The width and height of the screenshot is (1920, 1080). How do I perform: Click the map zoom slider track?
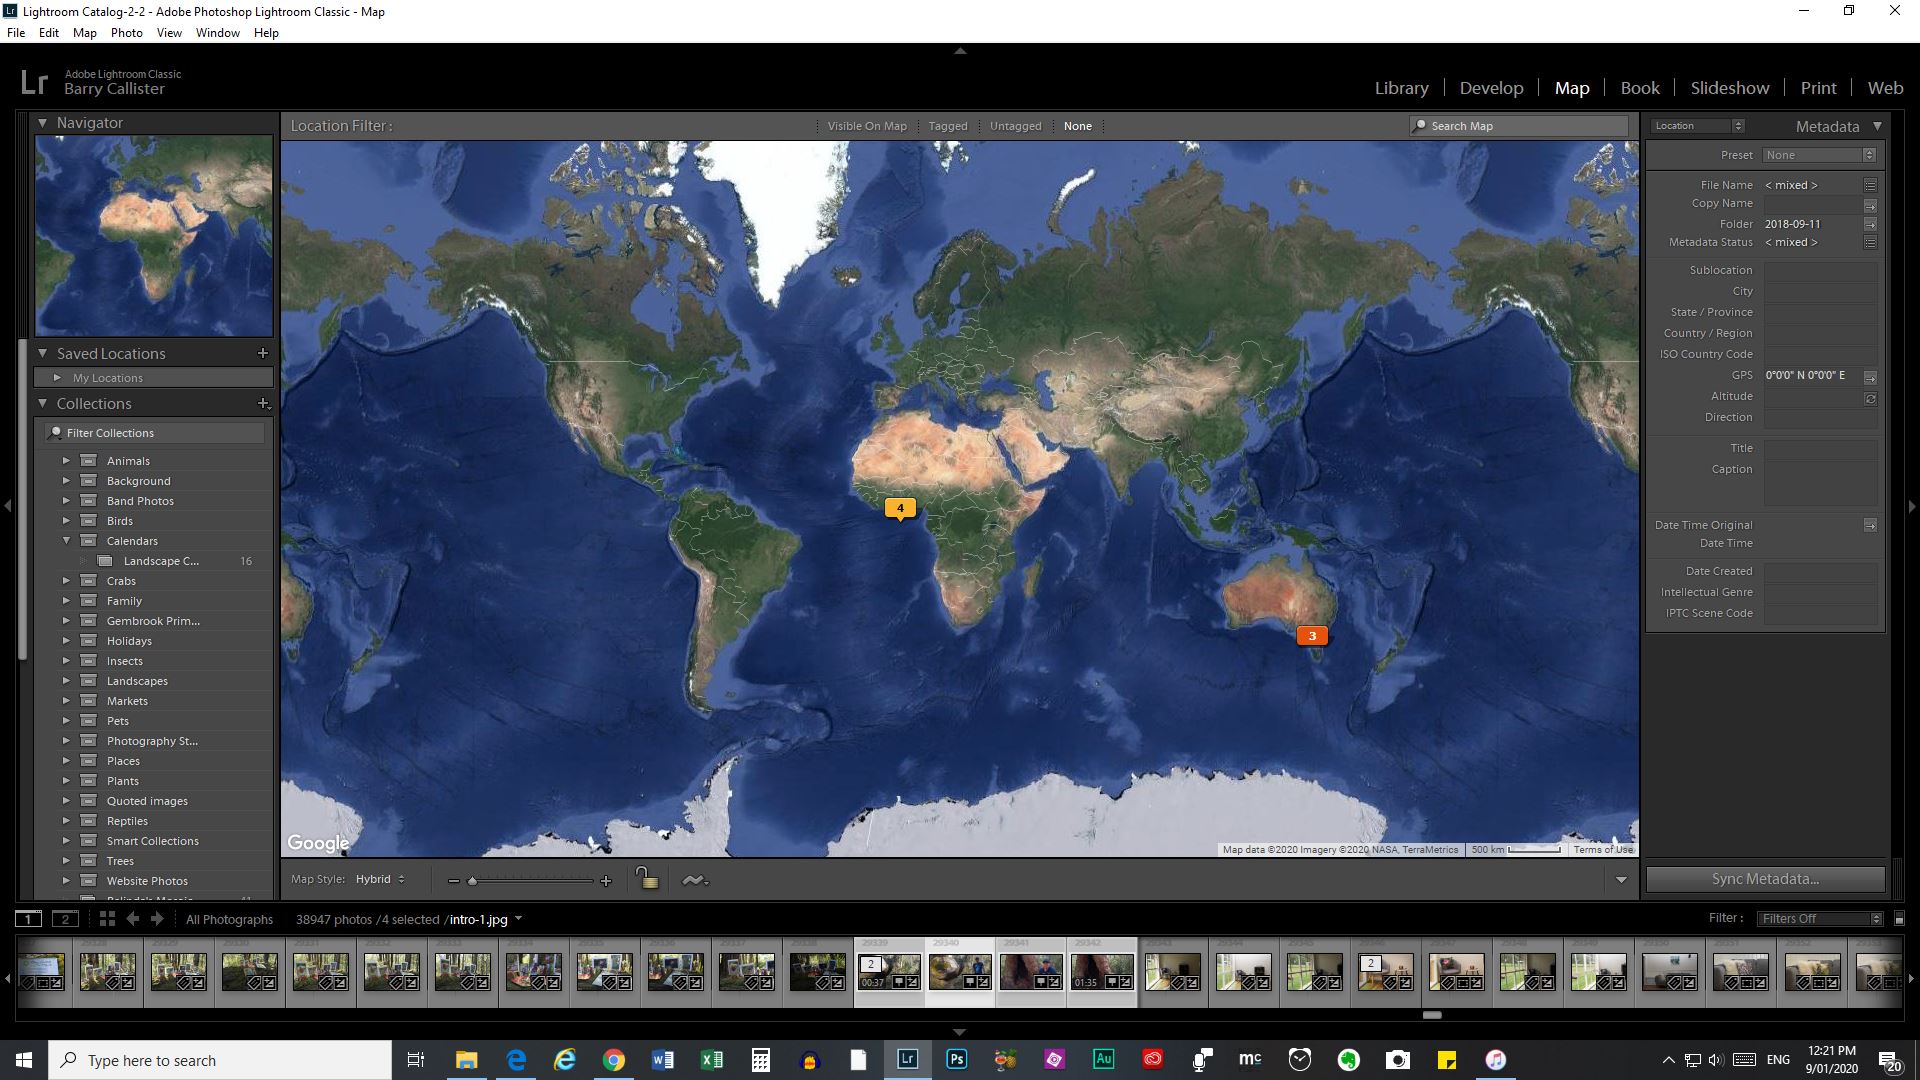(530, 881)
